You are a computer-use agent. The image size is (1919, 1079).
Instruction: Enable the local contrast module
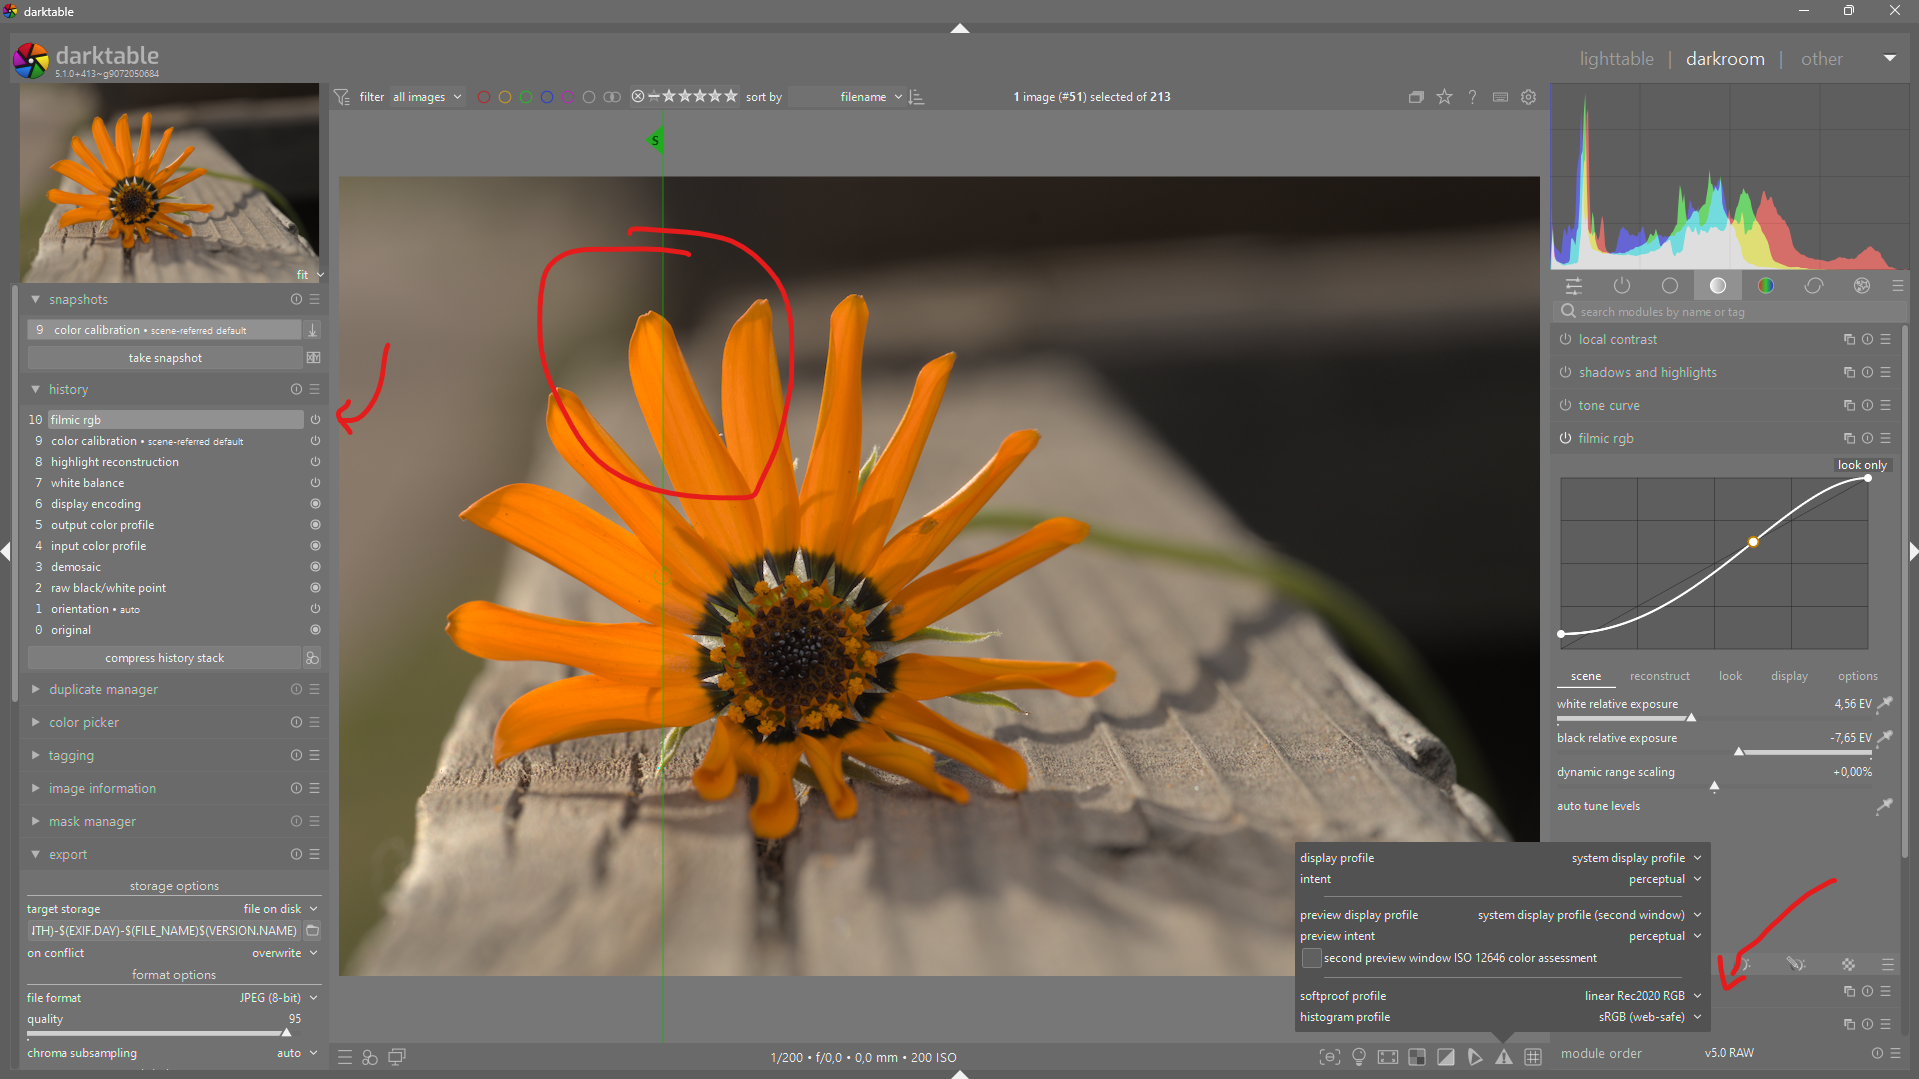coord(1565,340)
